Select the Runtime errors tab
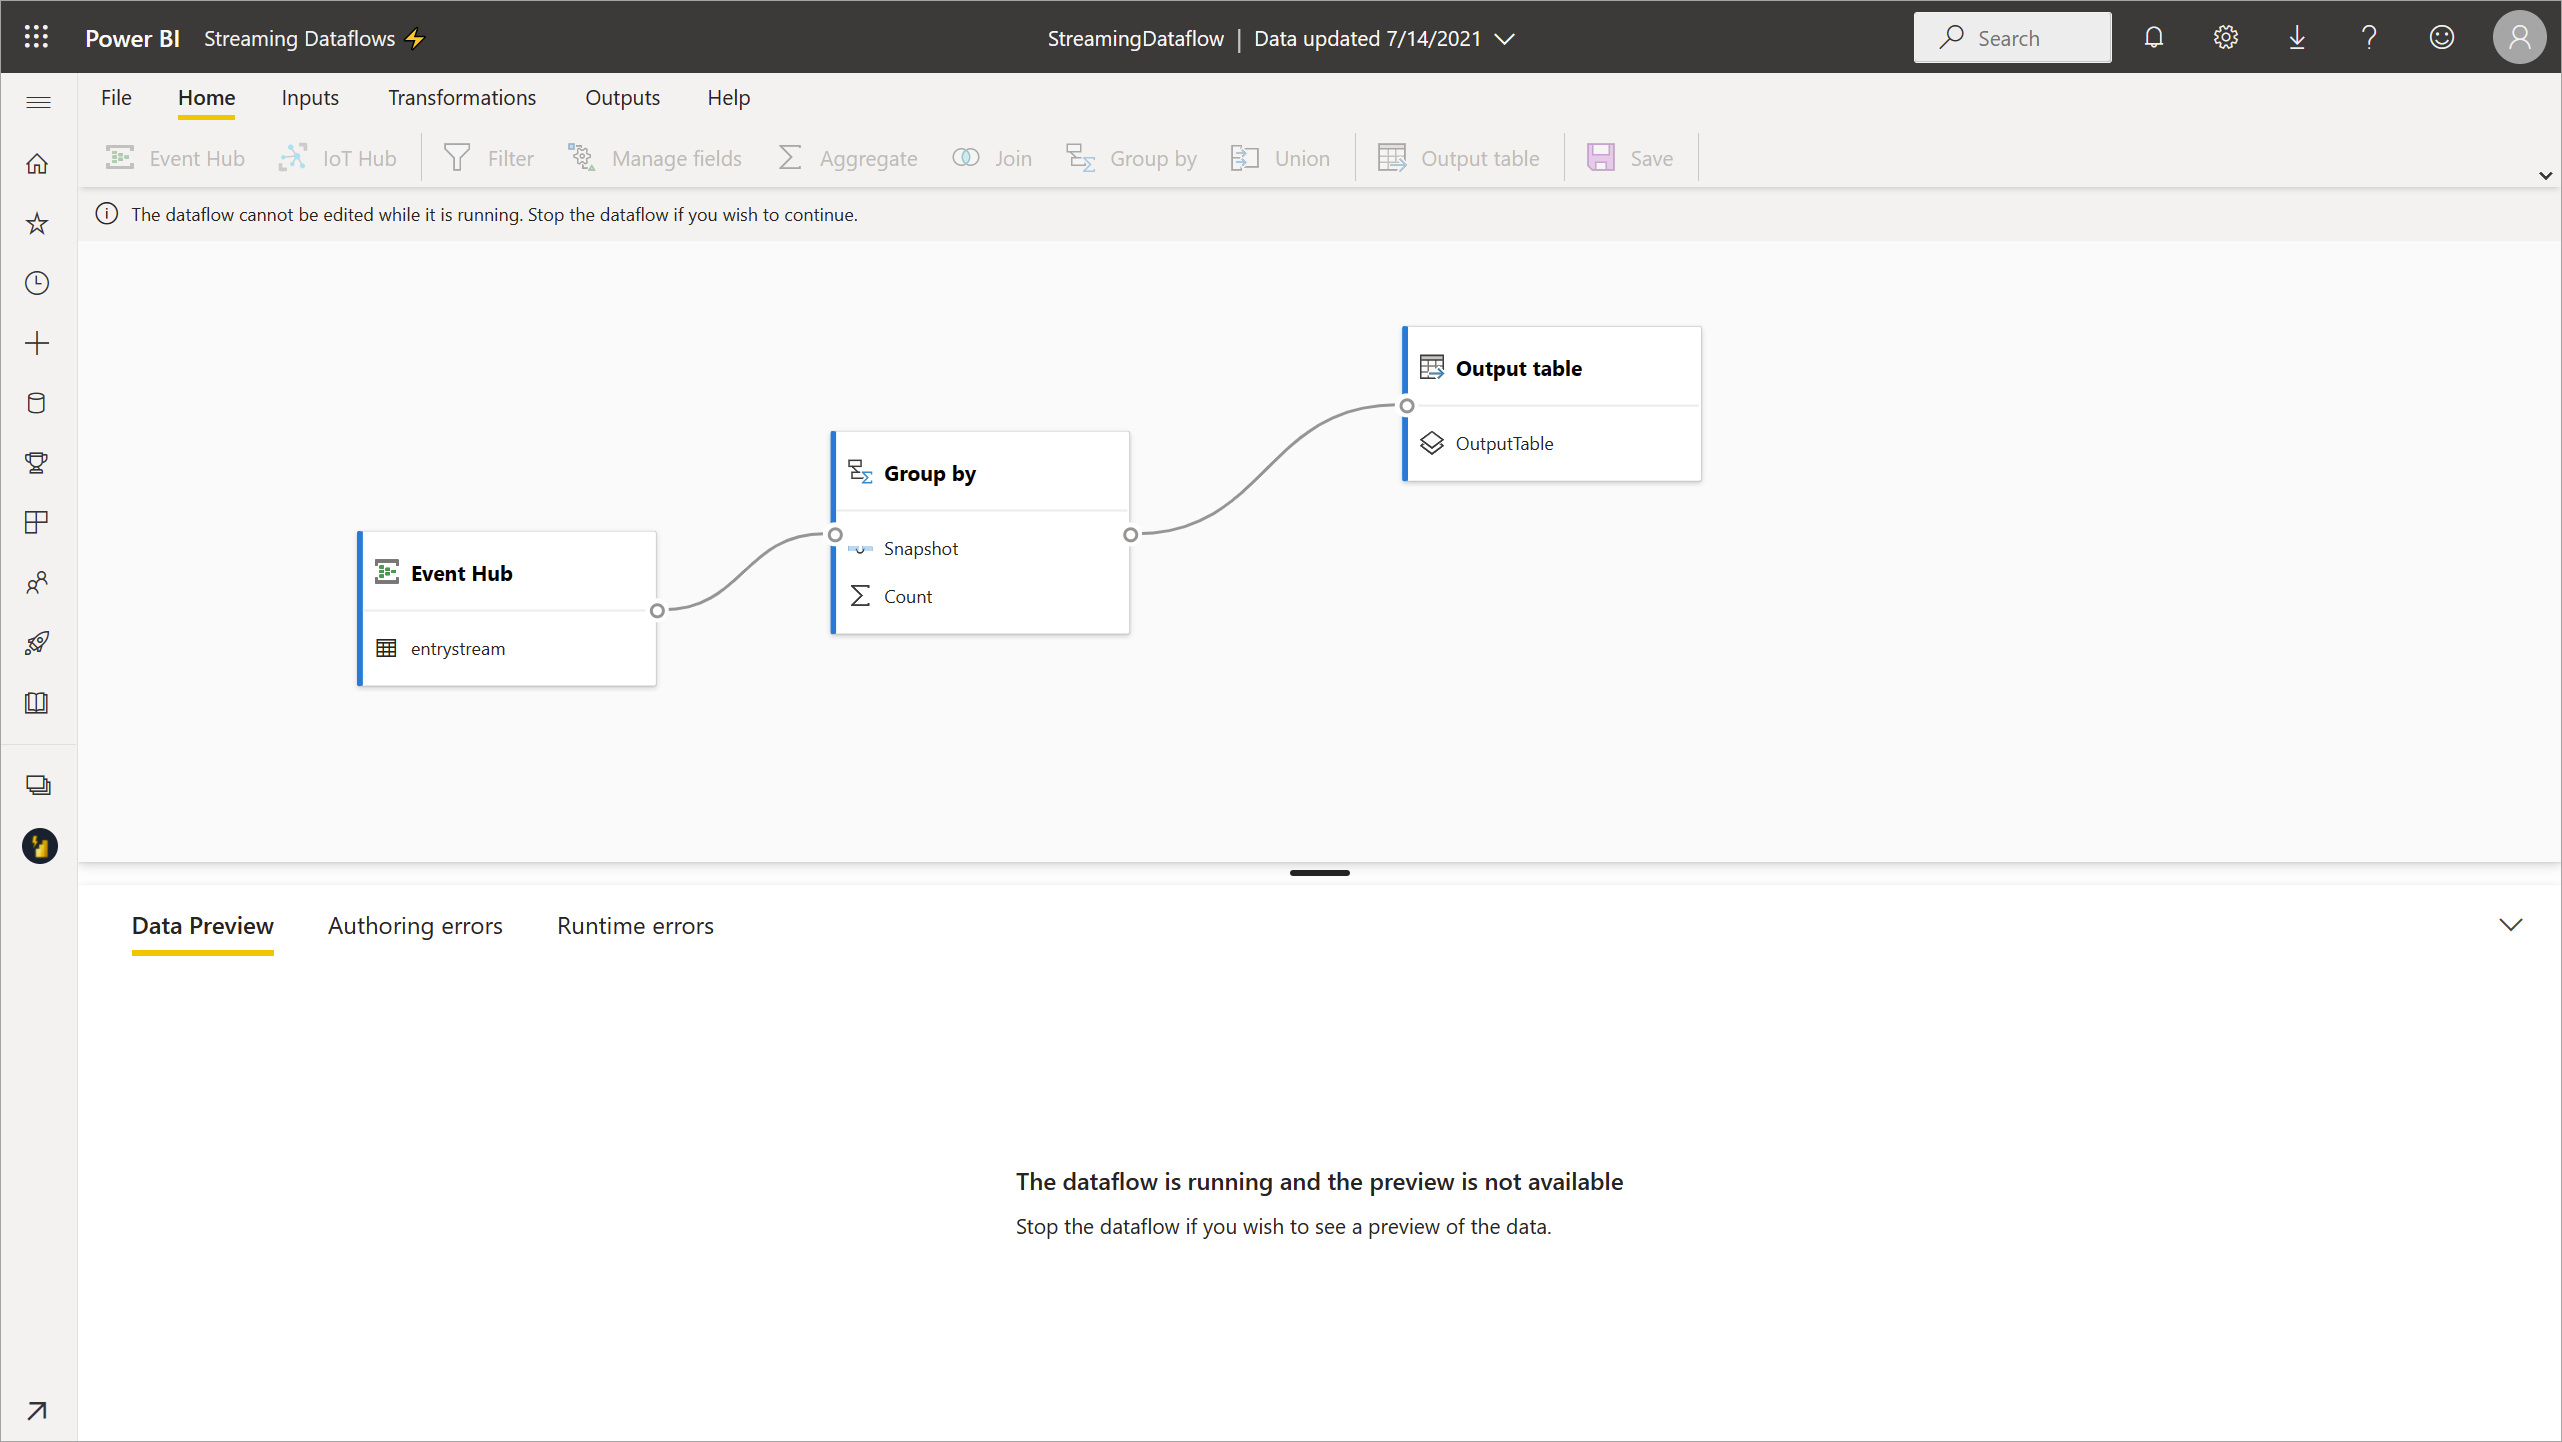 click(635, 924)
